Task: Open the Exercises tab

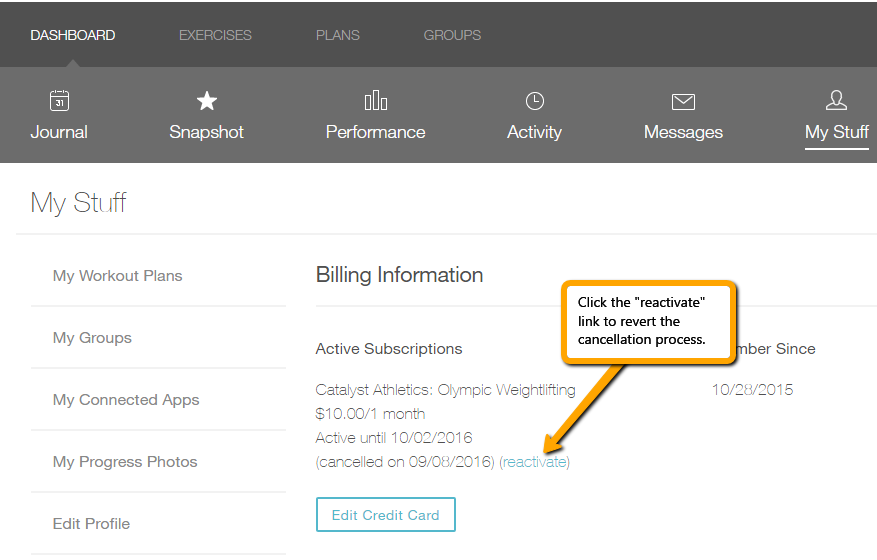Action: (215, 35)
